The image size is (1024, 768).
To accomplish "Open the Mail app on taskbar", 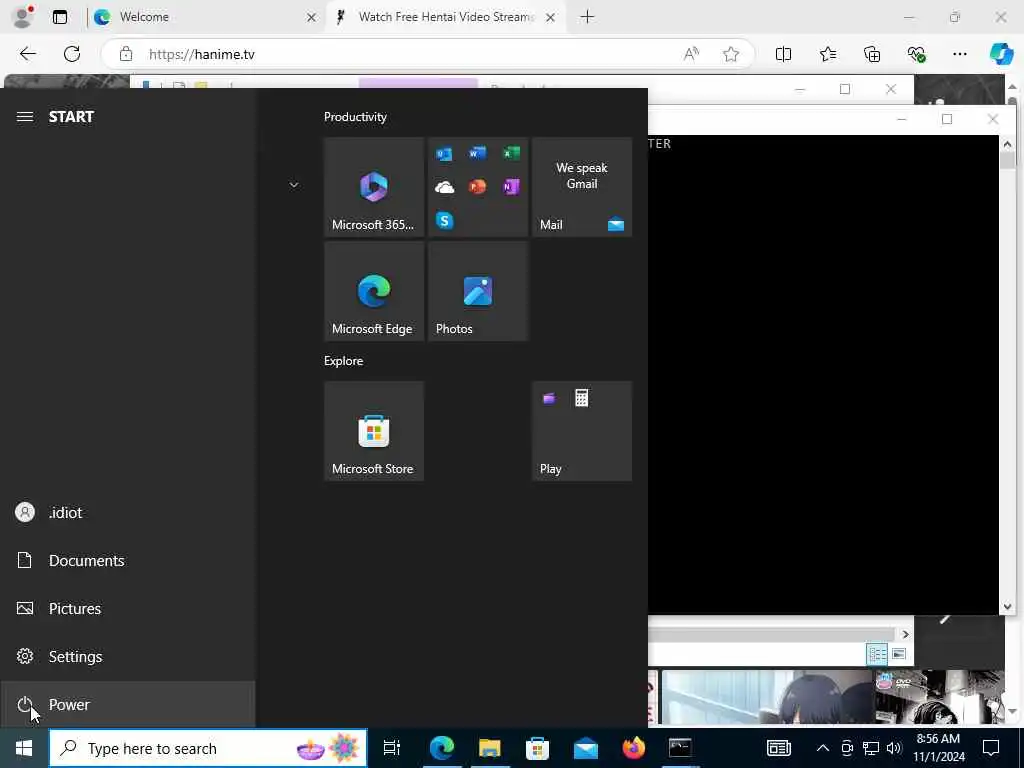I will [x=585, y=748].
